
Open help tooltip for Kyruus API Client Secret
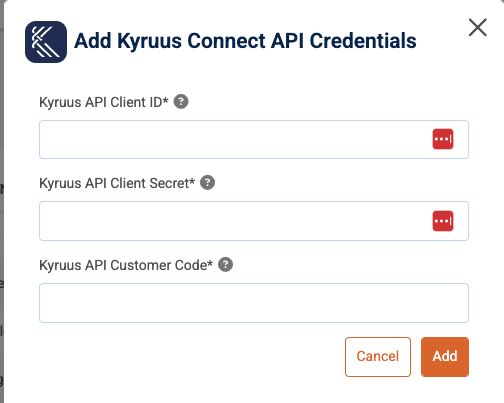(207, 183)
